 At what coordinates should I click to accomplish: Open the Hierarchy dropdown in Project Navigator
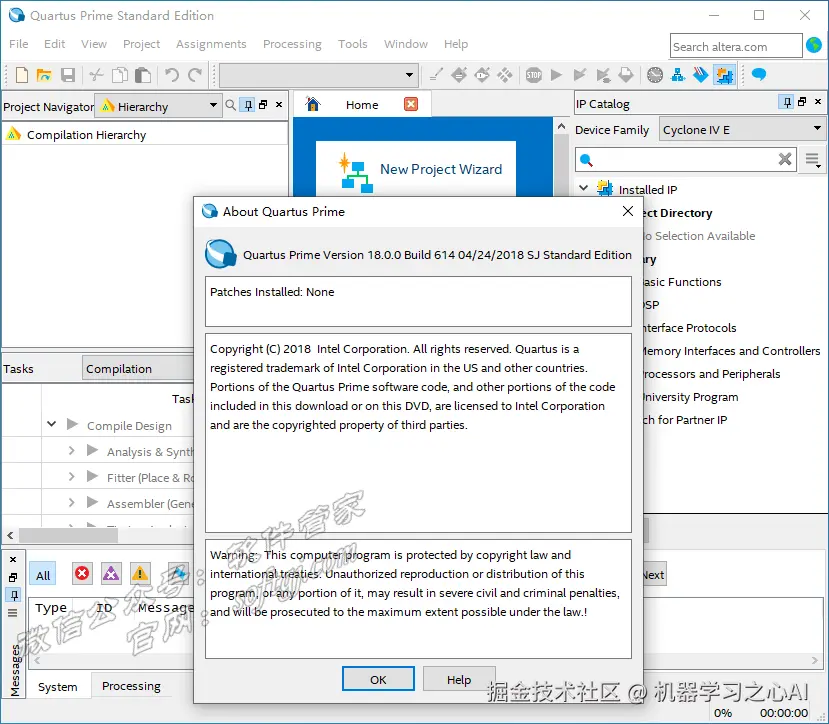click(159, 106)
